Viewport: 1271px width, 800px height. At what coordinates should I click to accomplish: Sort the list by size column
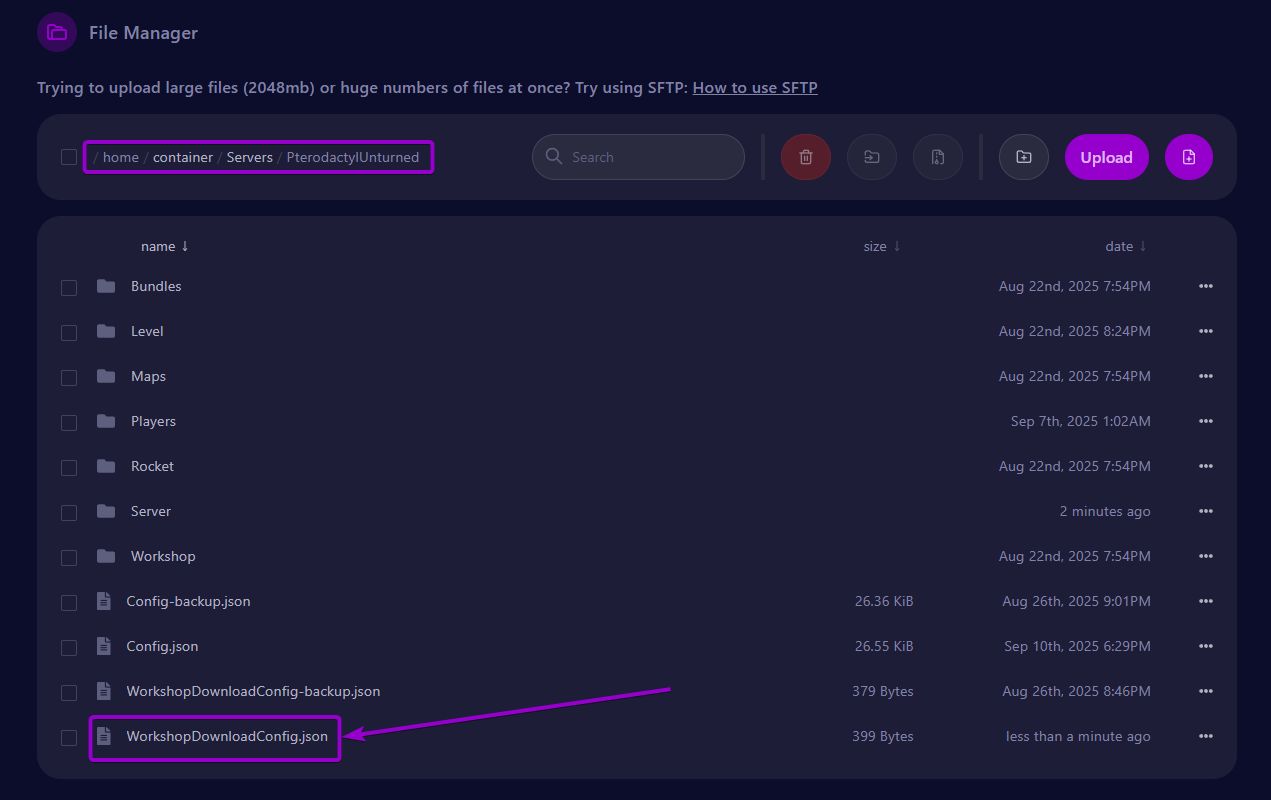click(882, 246)
